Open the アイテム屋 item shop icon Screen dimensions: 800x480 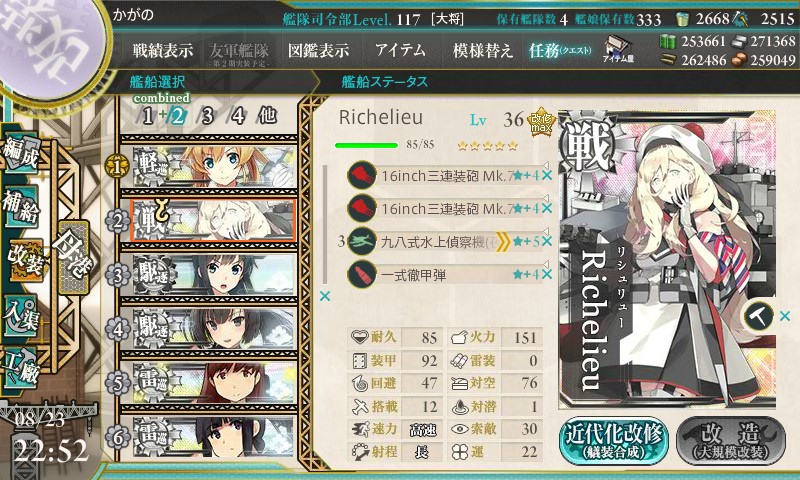[618, 50]
